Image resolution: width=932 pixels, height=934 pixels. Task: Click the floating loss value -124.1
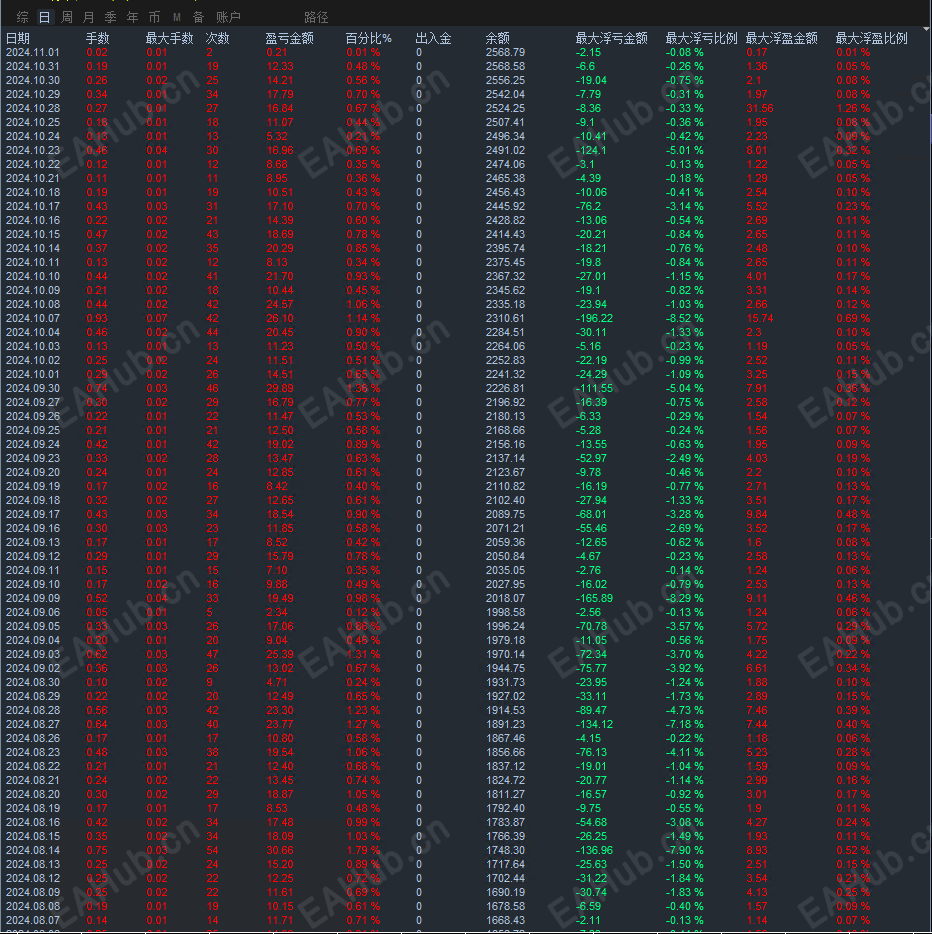[591, 151]
